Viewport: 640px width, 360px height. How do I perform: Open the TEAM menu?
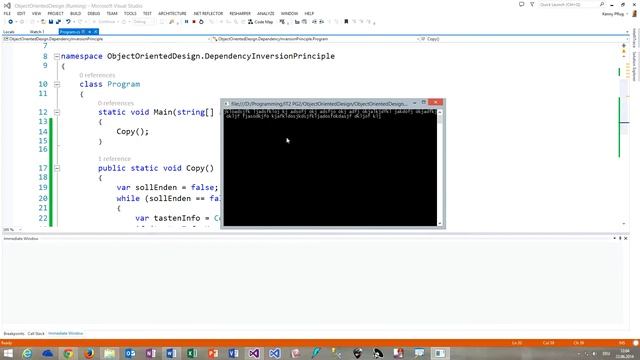click(x=112, y=13)
